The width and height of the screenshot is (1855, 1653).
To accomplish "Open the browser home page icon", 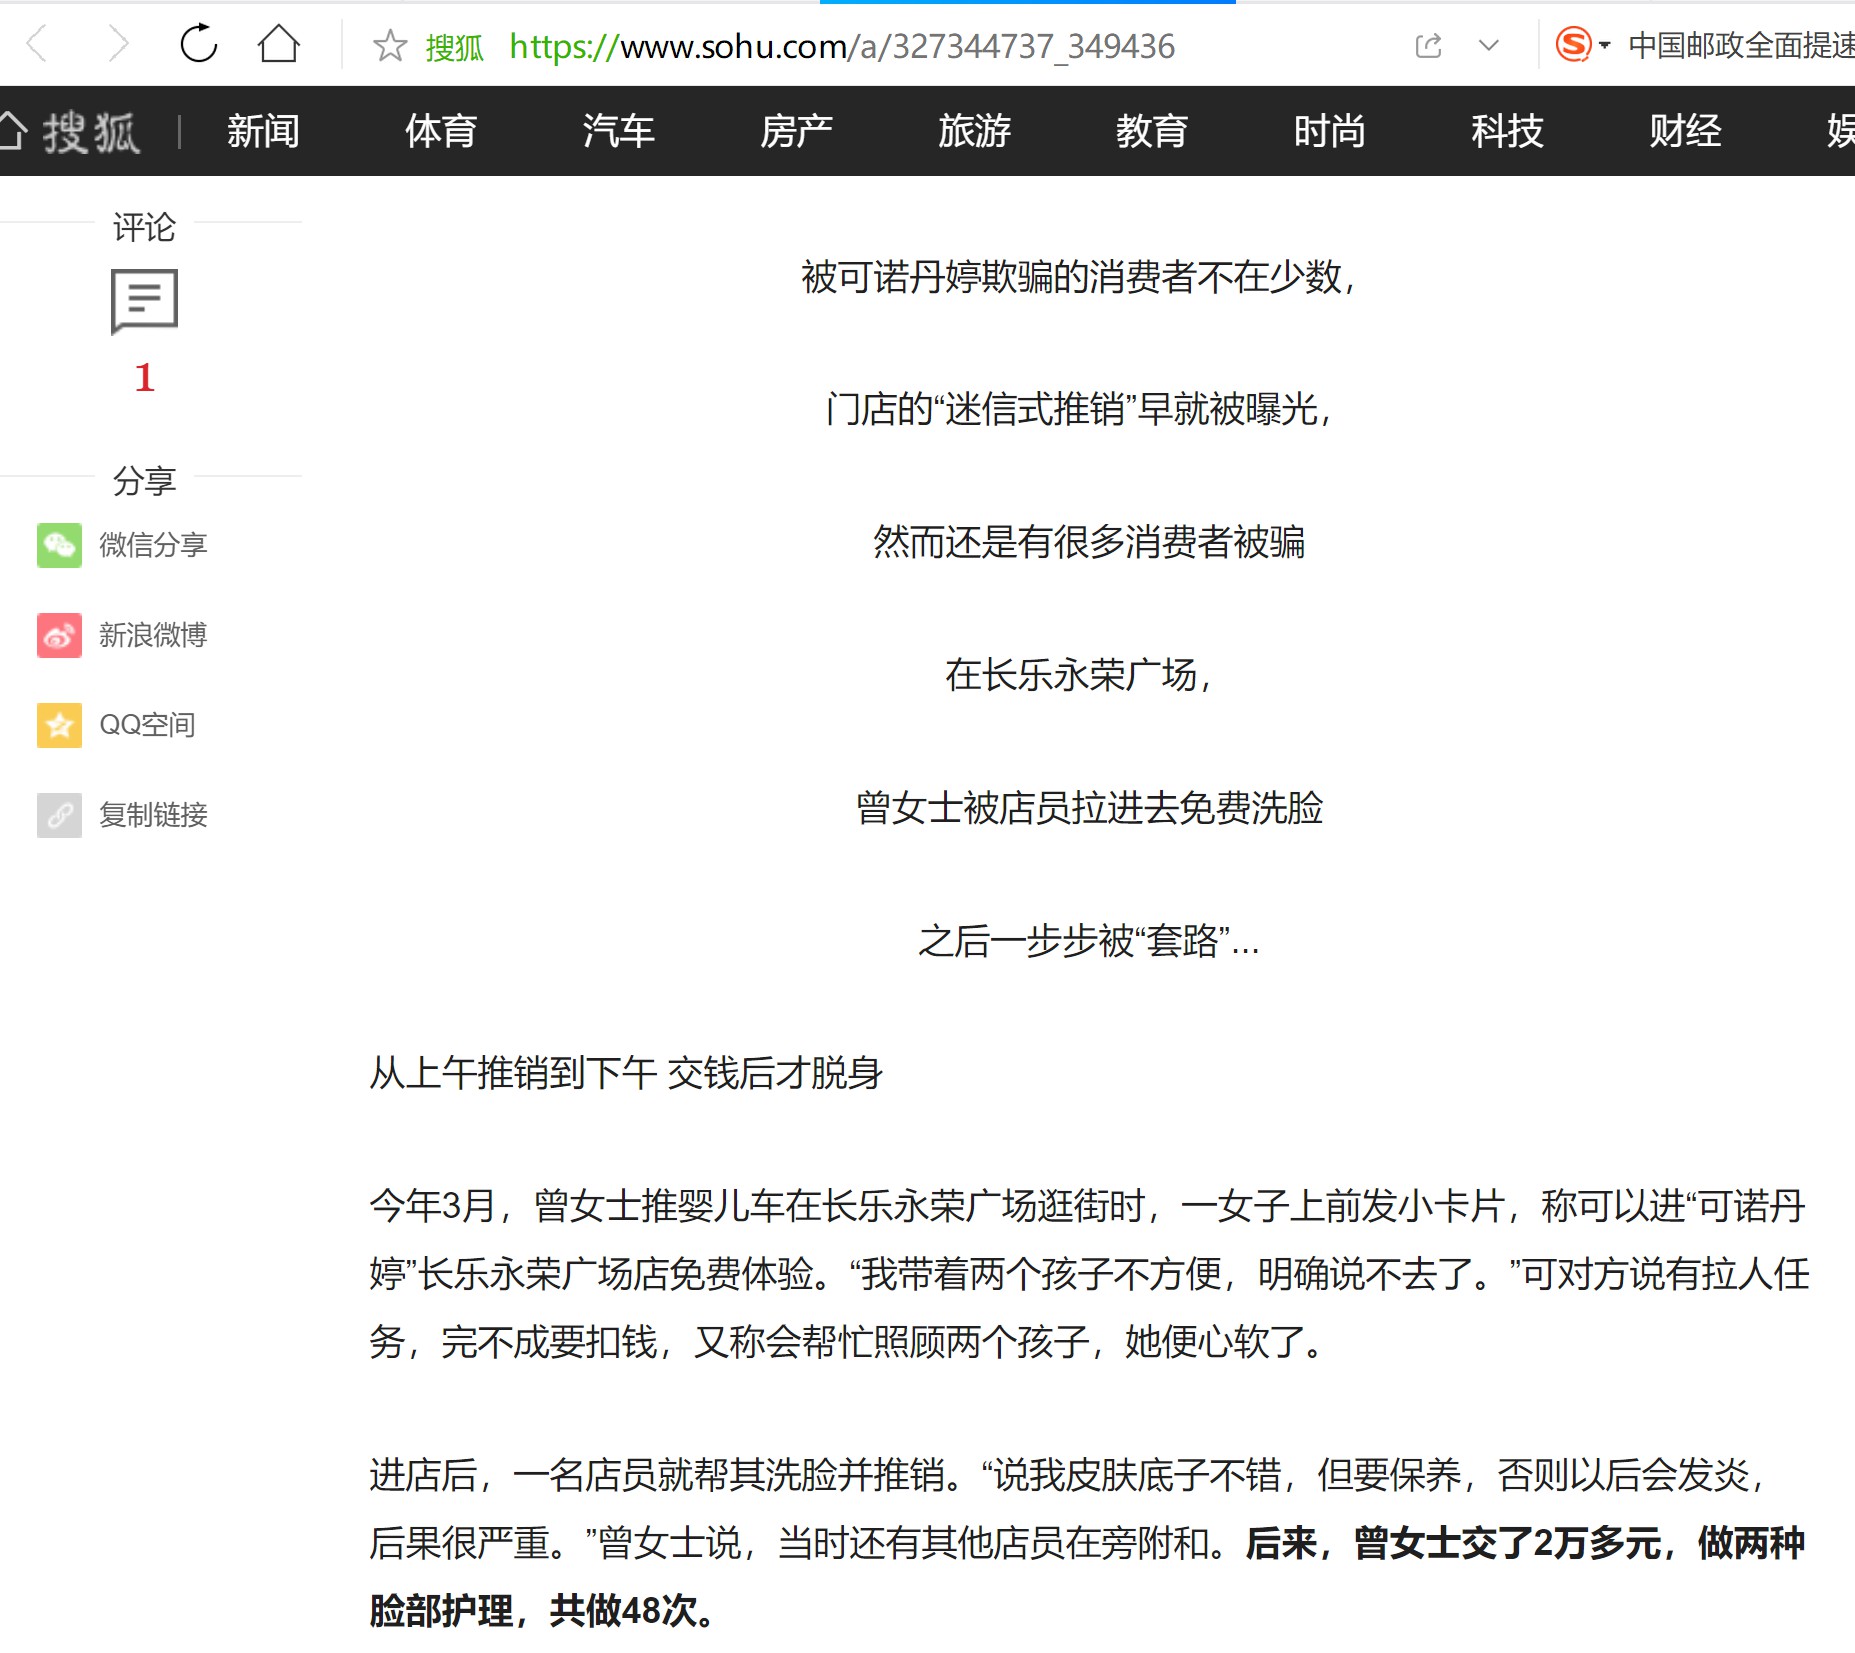I will (x=278, y=44).
